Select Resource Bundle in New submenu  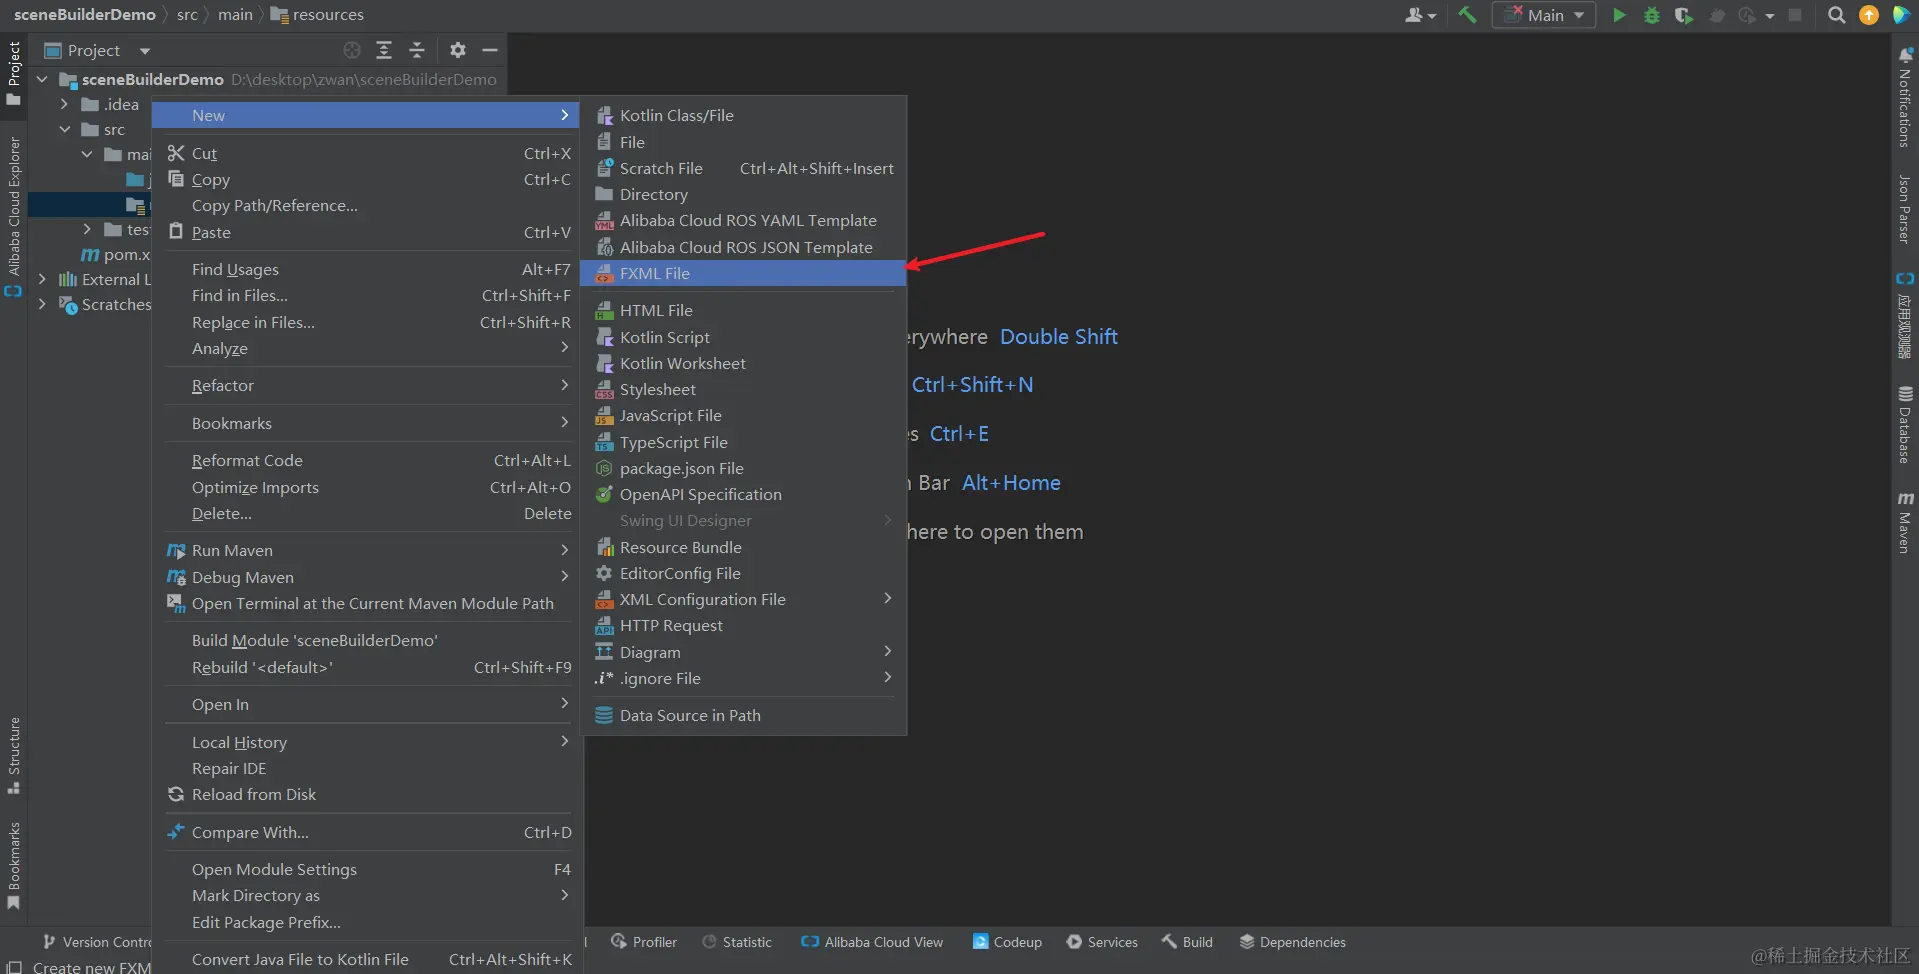[743, 547]
